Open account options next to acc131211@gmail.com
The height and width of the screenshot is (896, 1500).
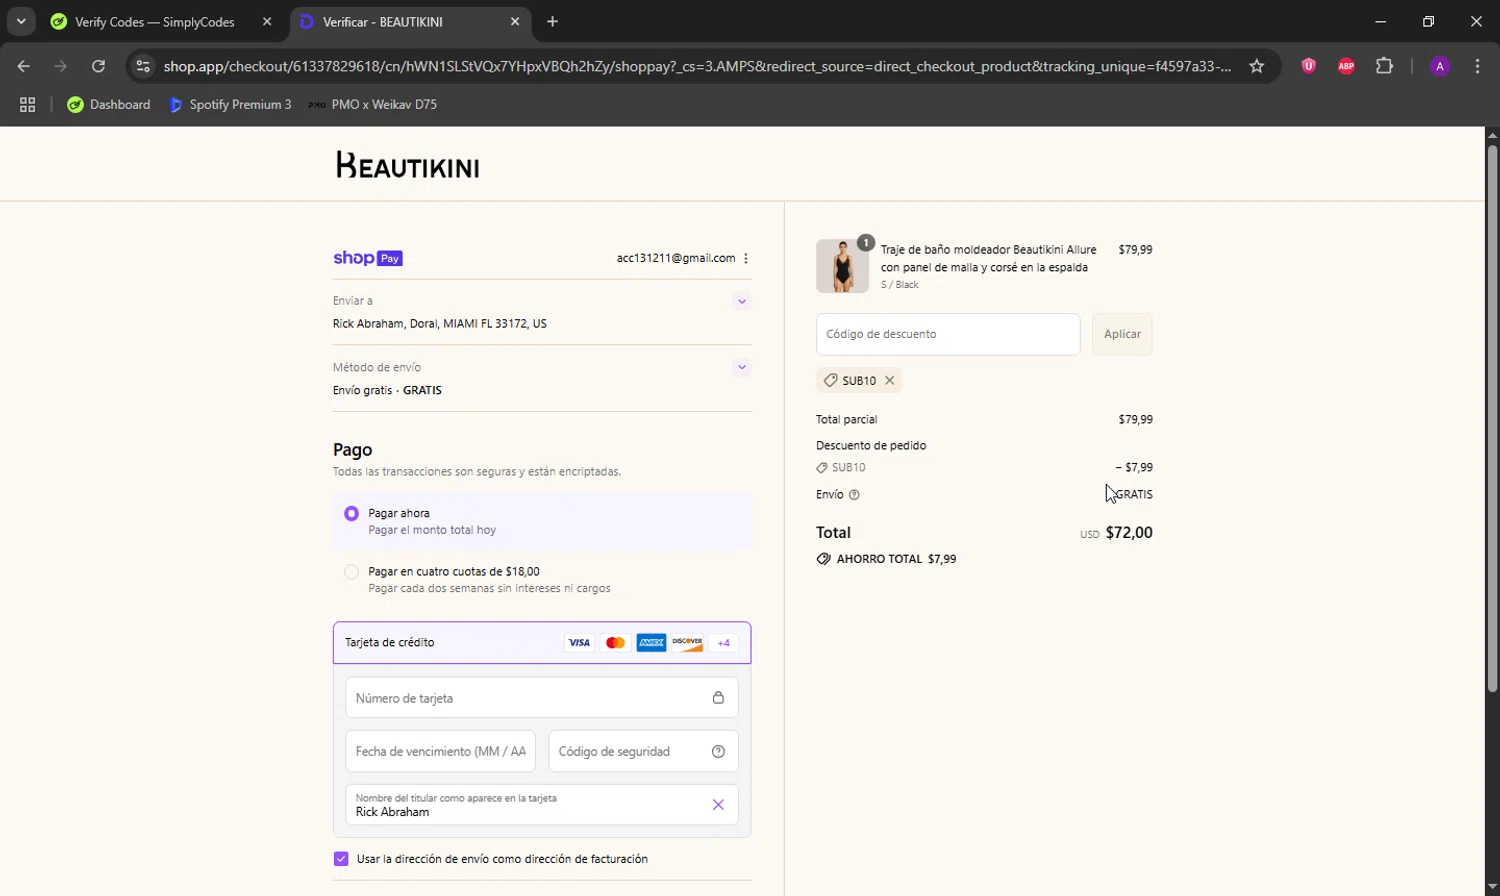click(746, 258)
